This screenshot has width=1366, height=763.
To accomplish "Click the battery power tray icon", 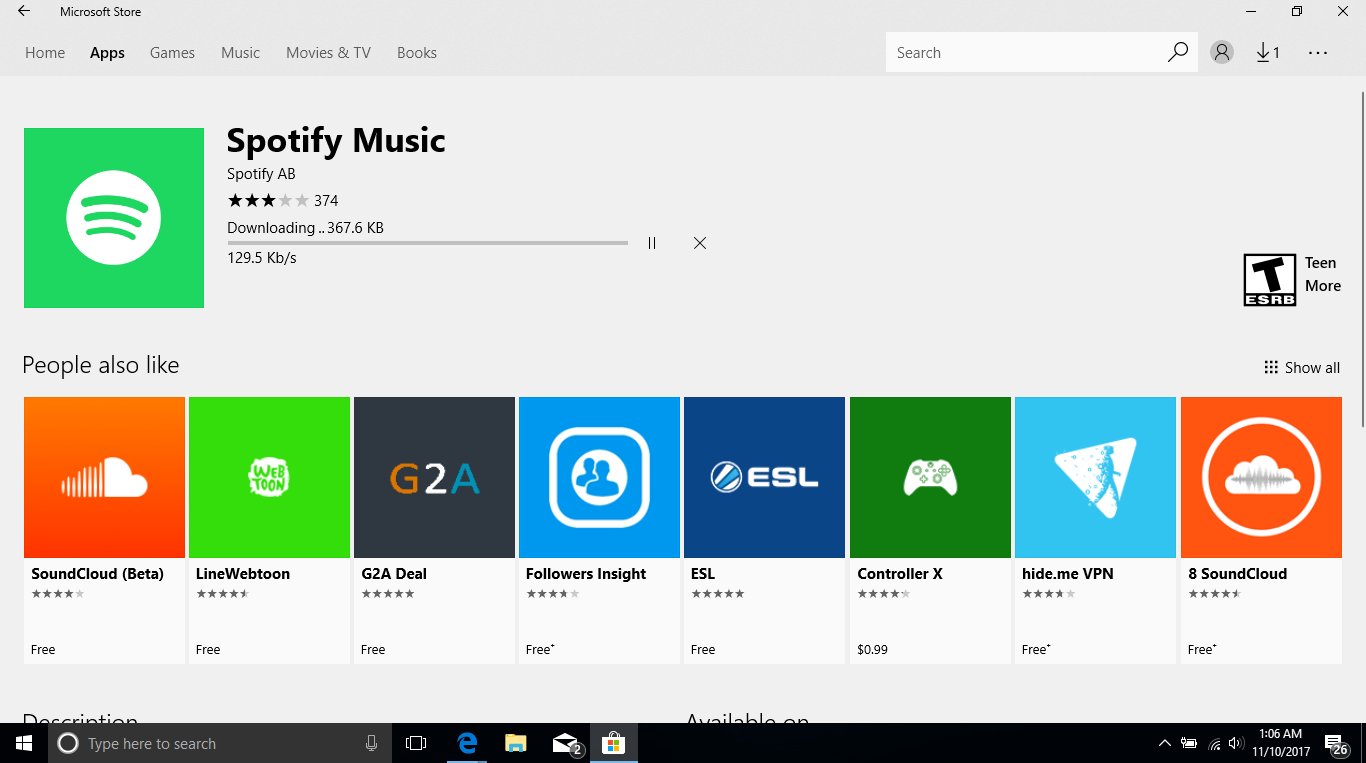I will coord(1189,743).
